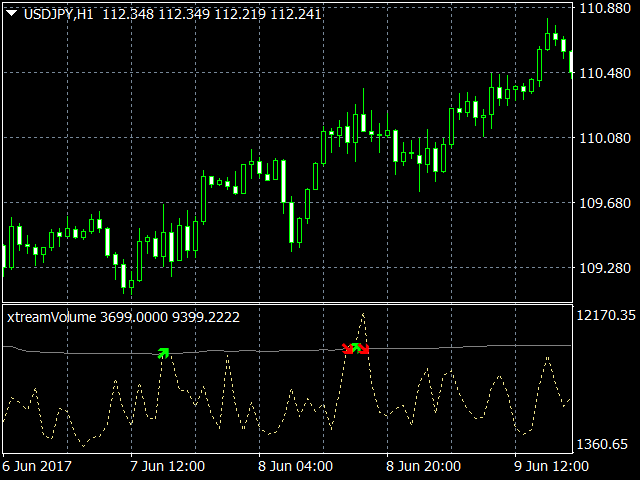Click the 110.880 price axis label
Viewport: 640px width, 480px height.
tap(605, 8)
